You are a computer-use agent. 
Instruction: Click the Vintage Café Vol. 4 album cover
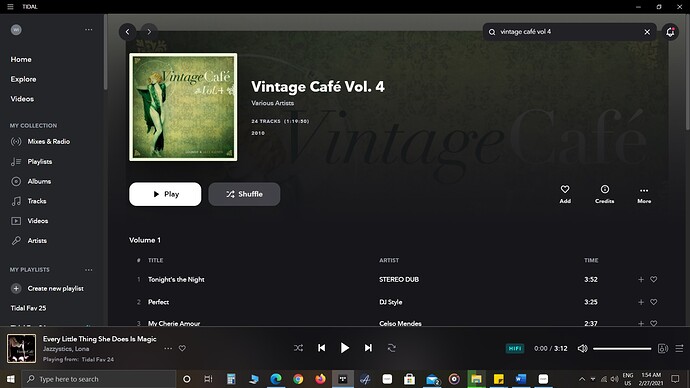coord(183,107)
